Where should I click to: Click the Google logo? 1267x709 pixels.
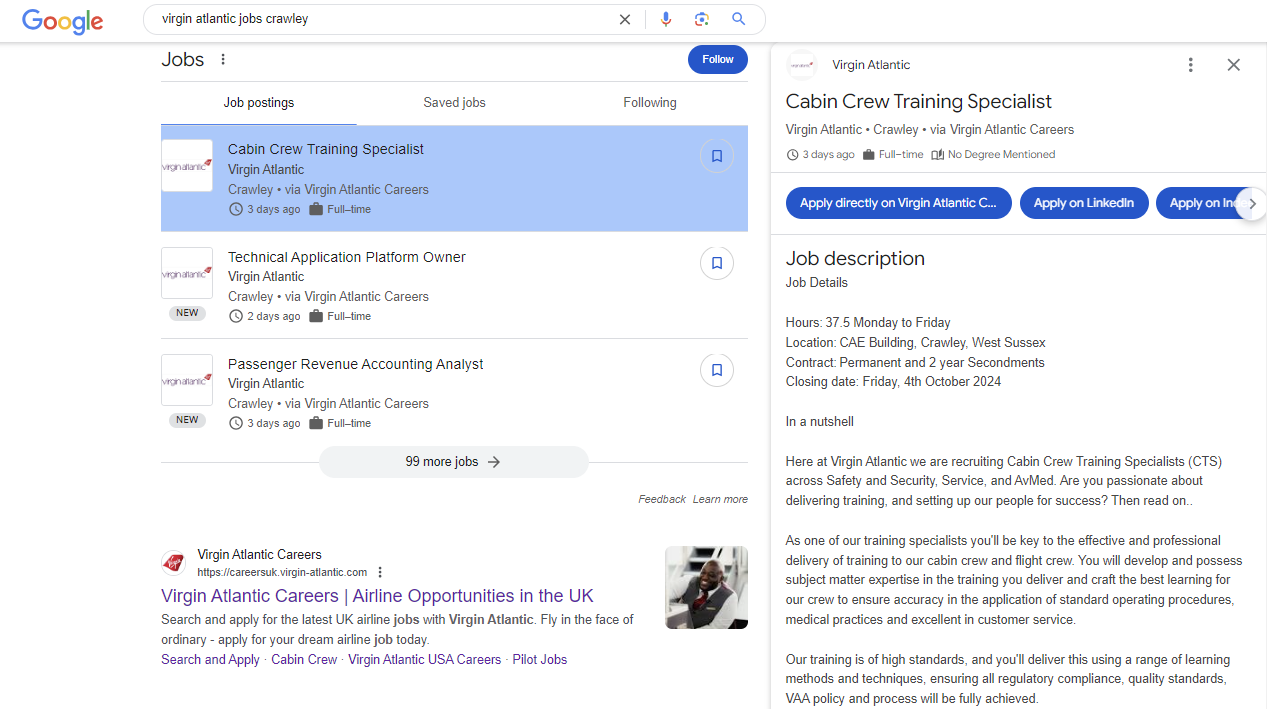coord(62,21)
